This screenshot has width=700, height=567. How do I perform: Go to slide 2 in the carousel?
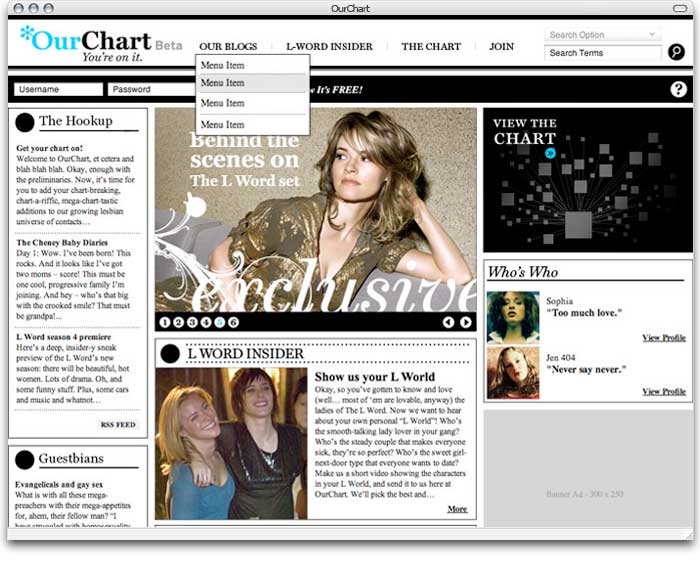(x=179, y=322)
